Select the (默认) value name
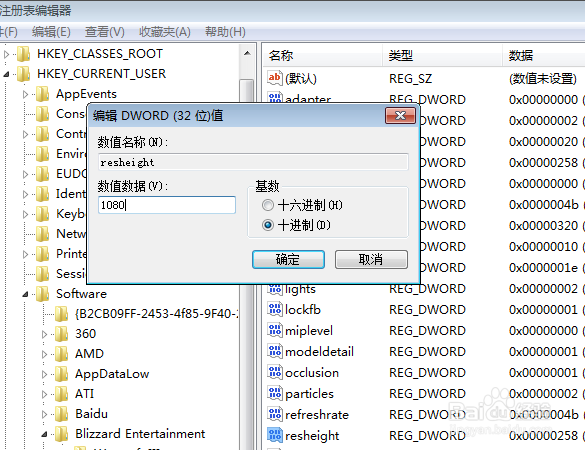 [301, 78]
